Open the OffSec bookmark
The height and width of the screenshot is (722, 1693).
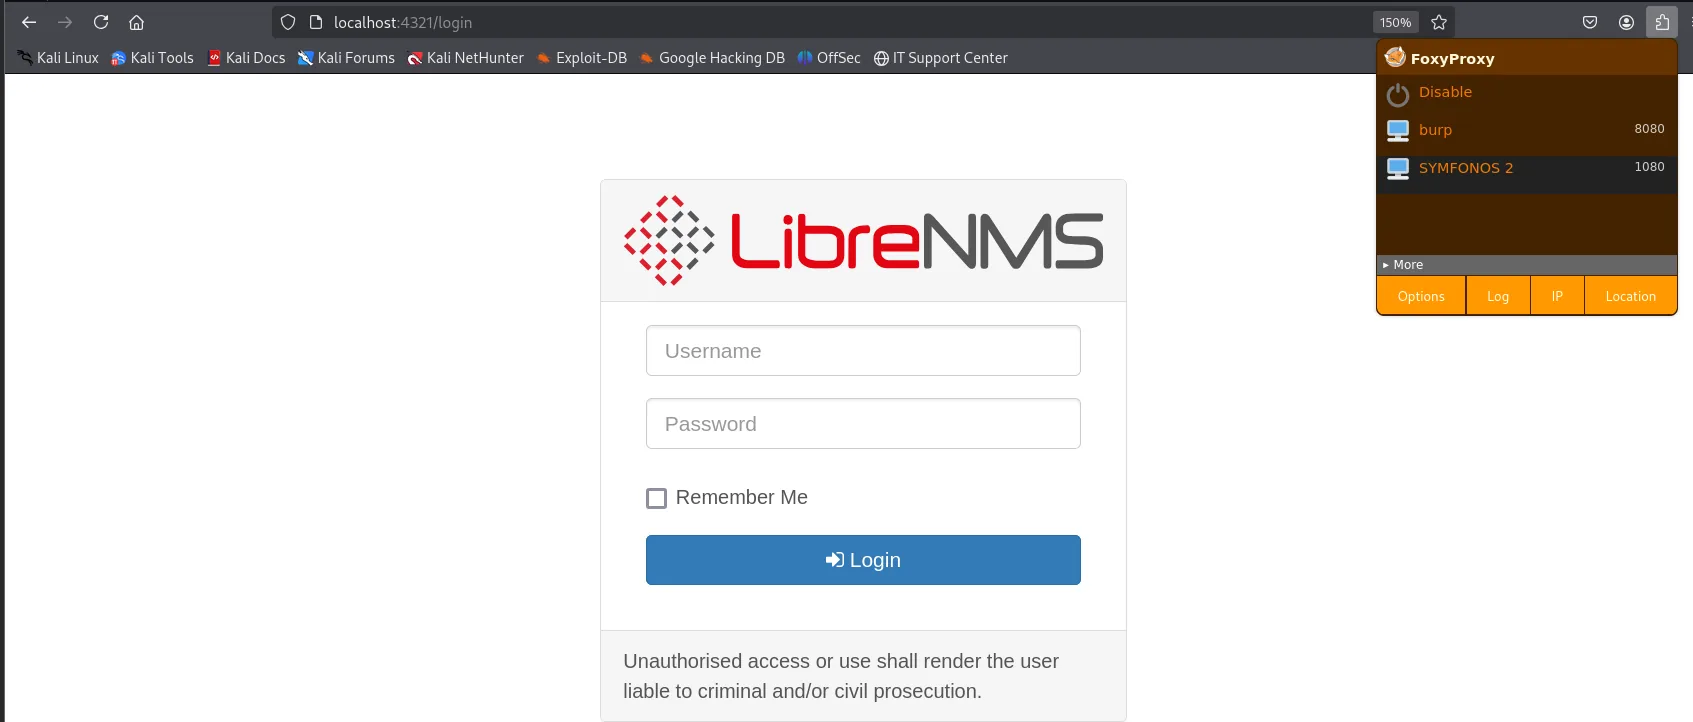(829, 58)
